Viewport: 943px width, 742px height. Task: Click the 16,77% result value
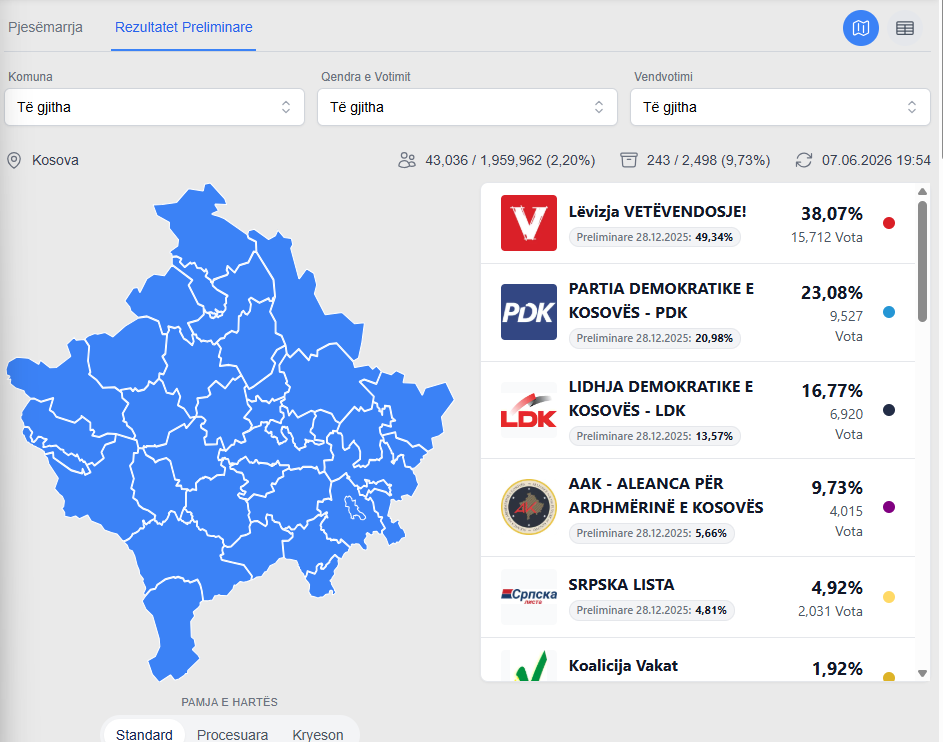[832, 391]
